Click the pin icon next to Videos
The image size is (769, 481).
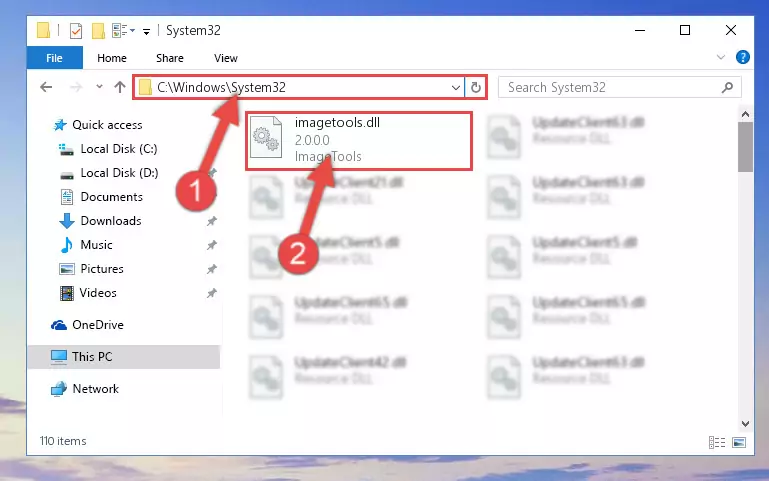click(x=211, y=293)
